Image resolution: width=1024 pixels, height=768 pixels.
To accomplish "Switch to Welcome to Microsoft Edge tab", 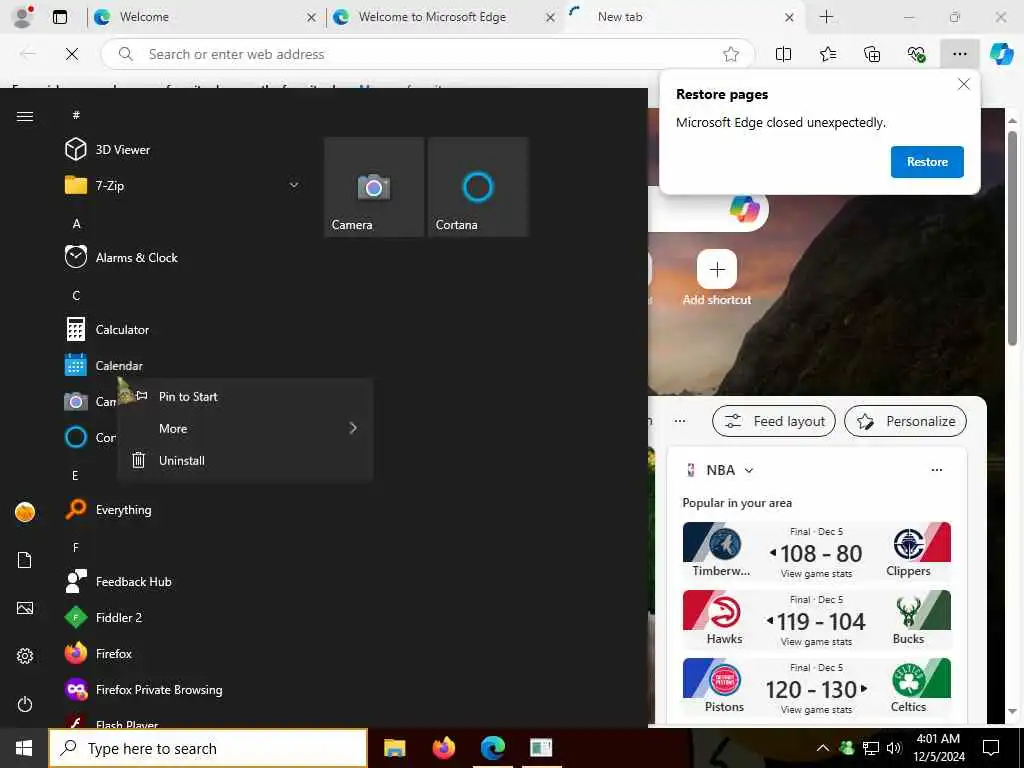I will tap(444, 17).
